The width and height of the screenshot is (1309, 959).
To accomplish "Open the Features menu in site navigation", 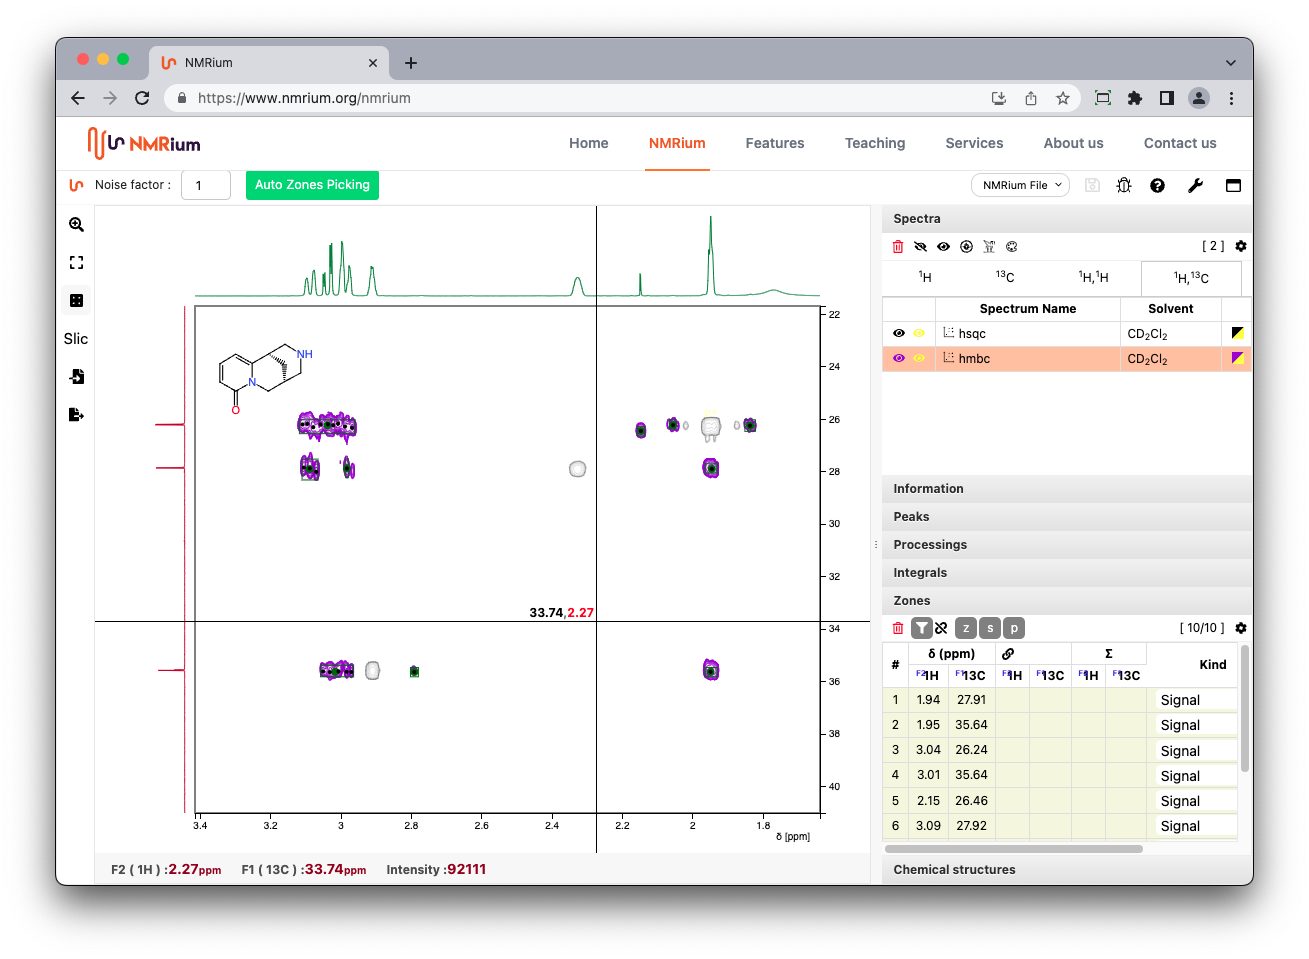I will click(x=774, y=143).
